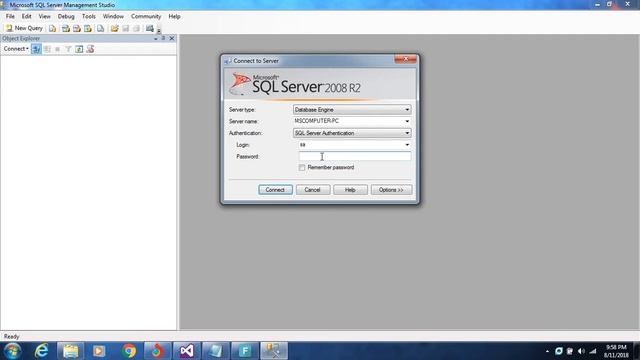
Task: Expand the Server name dropdown arrow
Action: click(407, 121)
